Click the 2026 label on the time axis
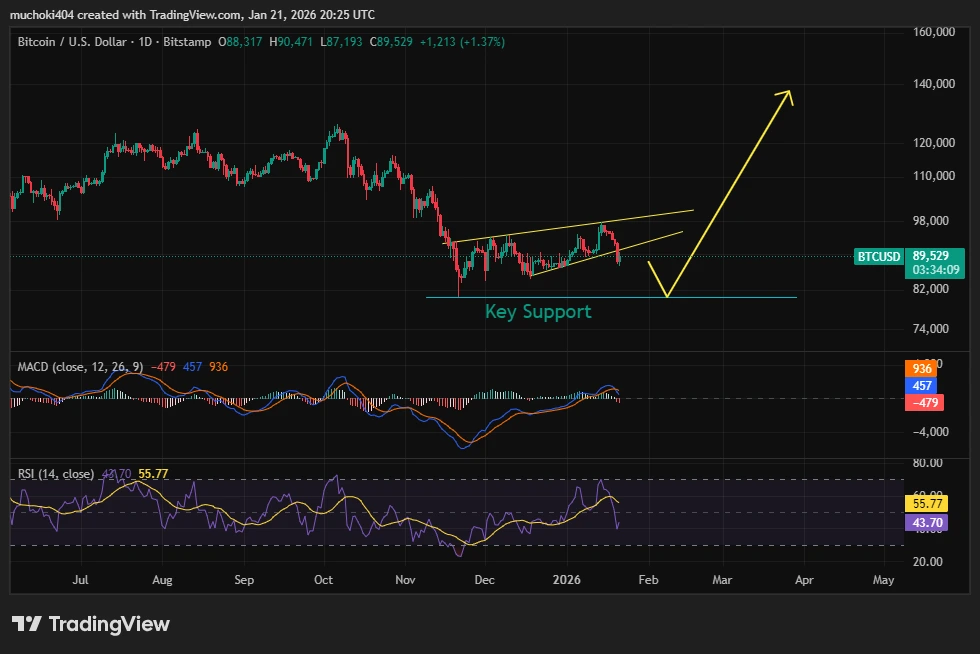The height and width of the screenshot is (654, 980). (568, 579)
